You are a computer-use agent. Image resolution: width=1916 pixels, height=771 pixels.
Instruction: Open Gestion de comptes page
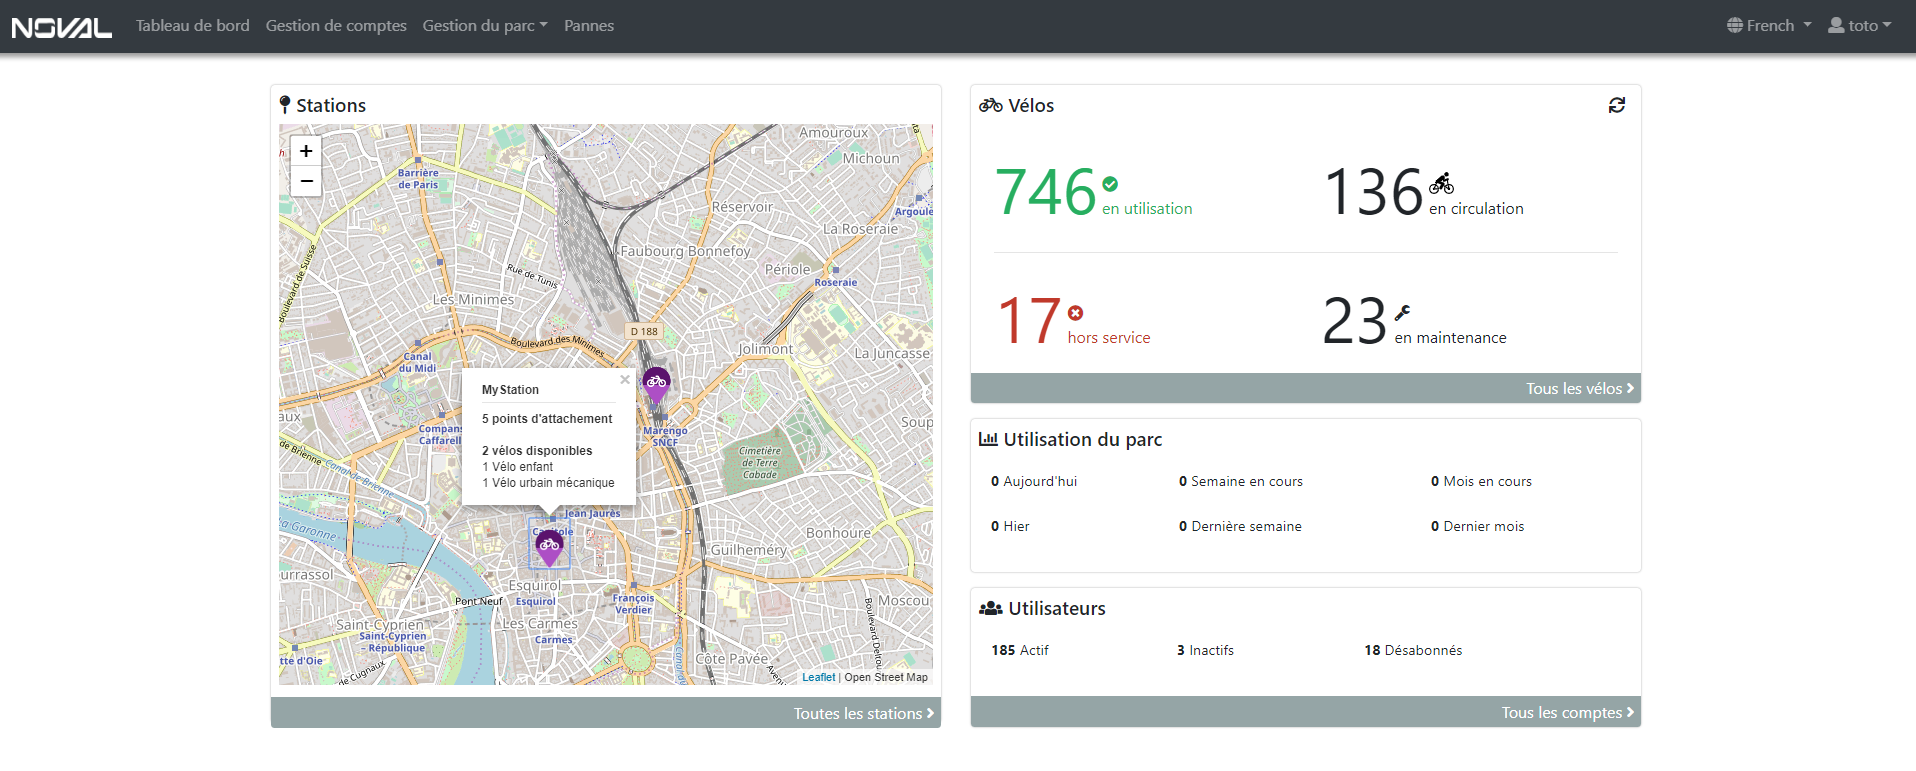[336, 26]
